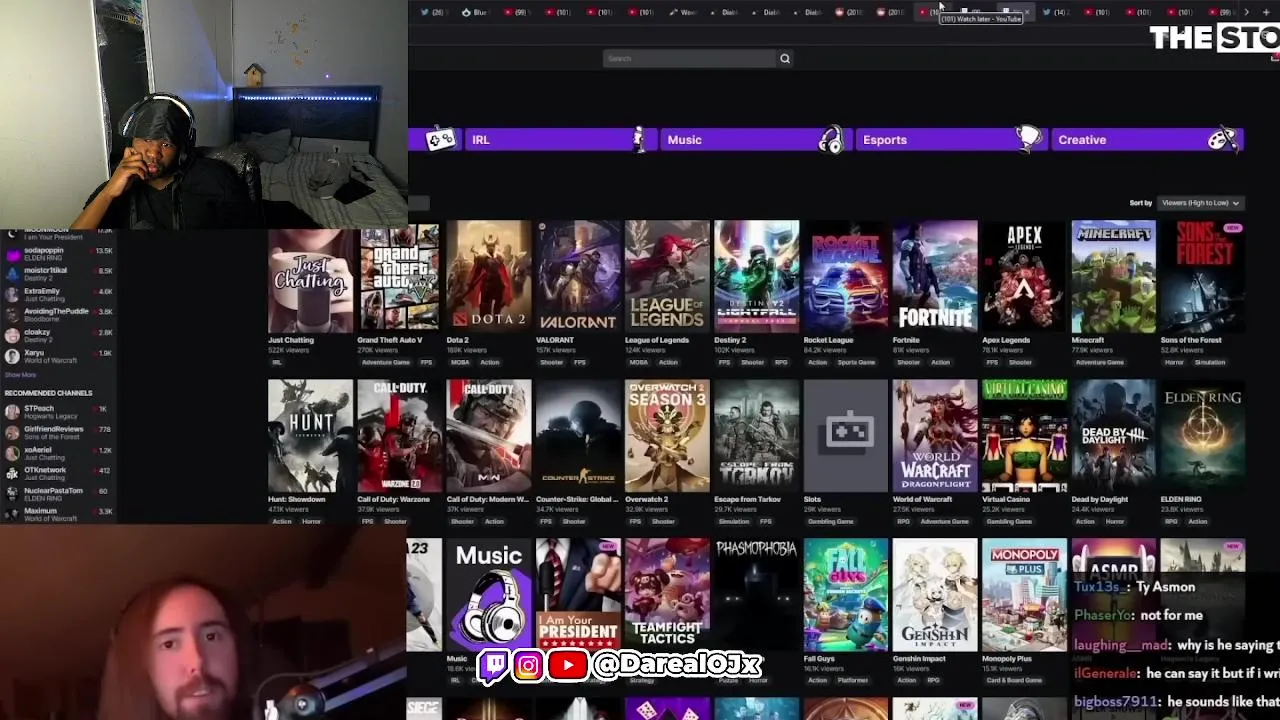Open the Dead by Daylight box art

pyautogui.click(x=1114, y=436)
